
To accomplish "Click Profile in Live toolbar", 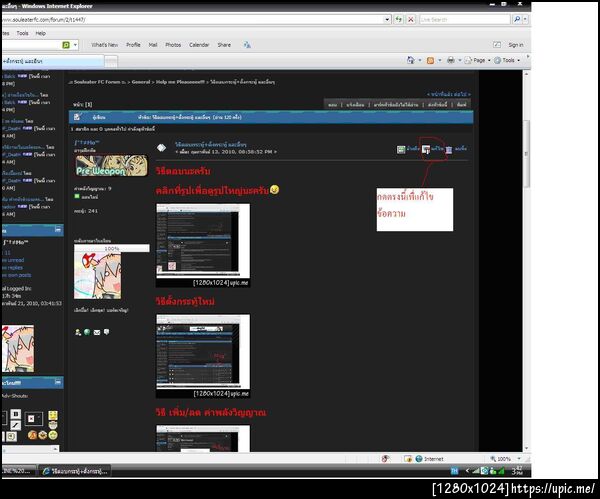I will click(x=133, y=45).
